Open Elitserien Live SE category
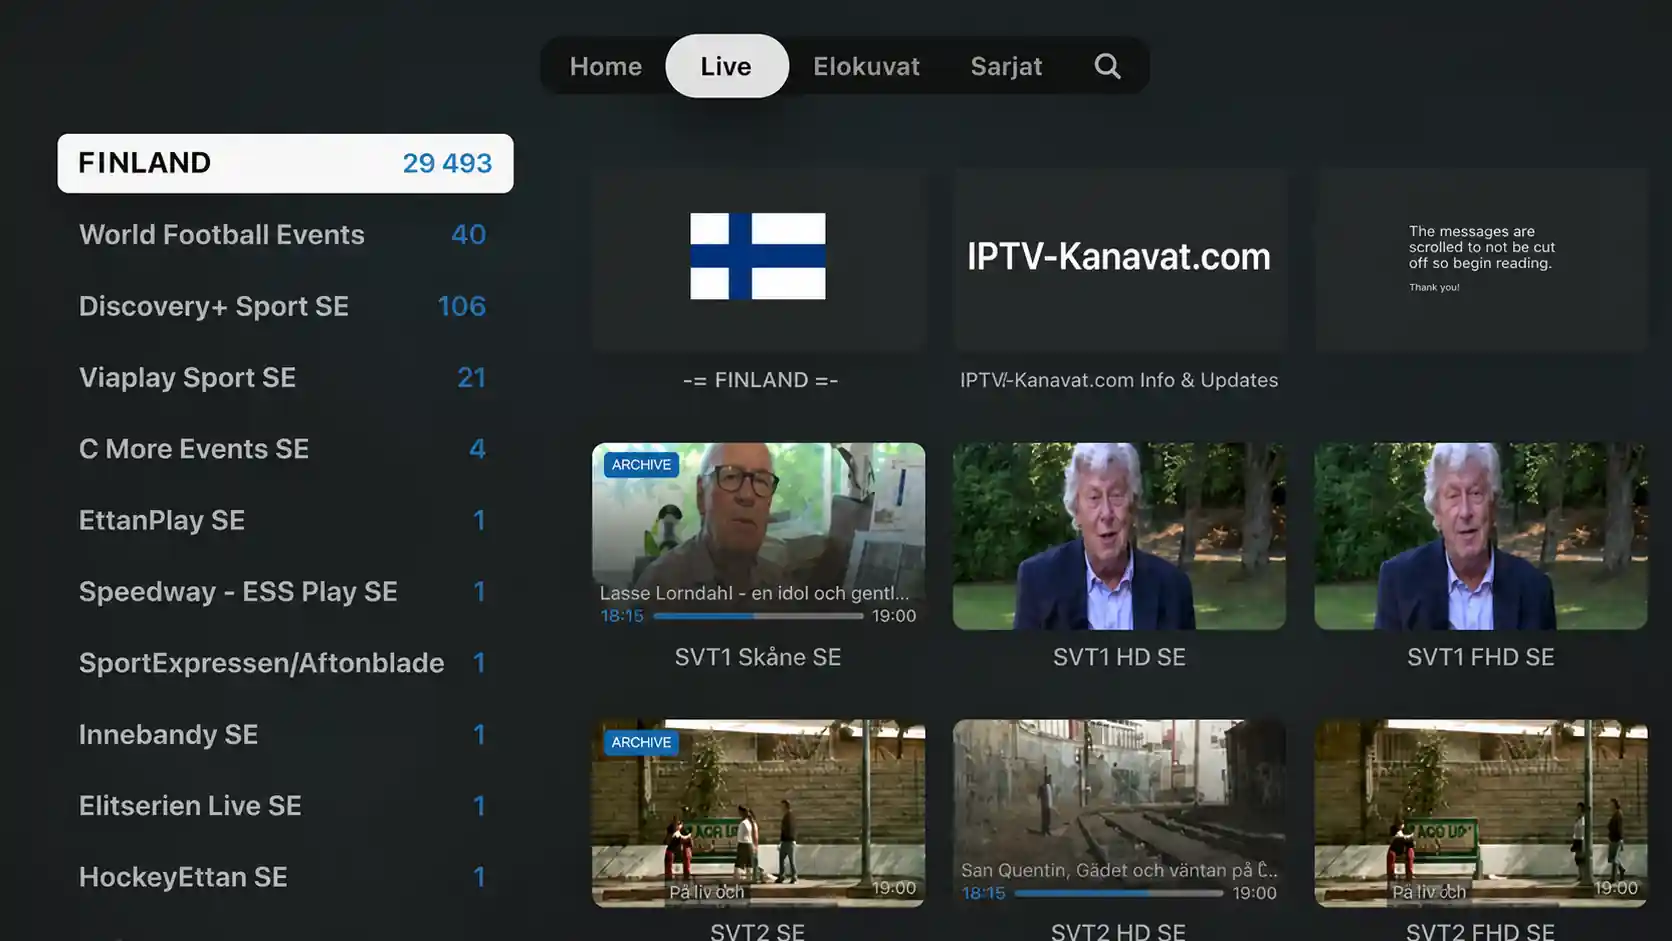The image size is (1672, 941). pos(285,806)
